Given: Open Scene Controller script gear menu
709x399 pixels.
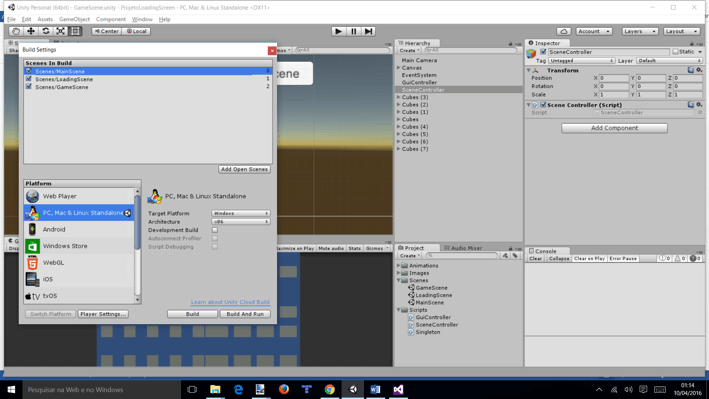Looking at the screenshot, I should (x=699, y=104).
